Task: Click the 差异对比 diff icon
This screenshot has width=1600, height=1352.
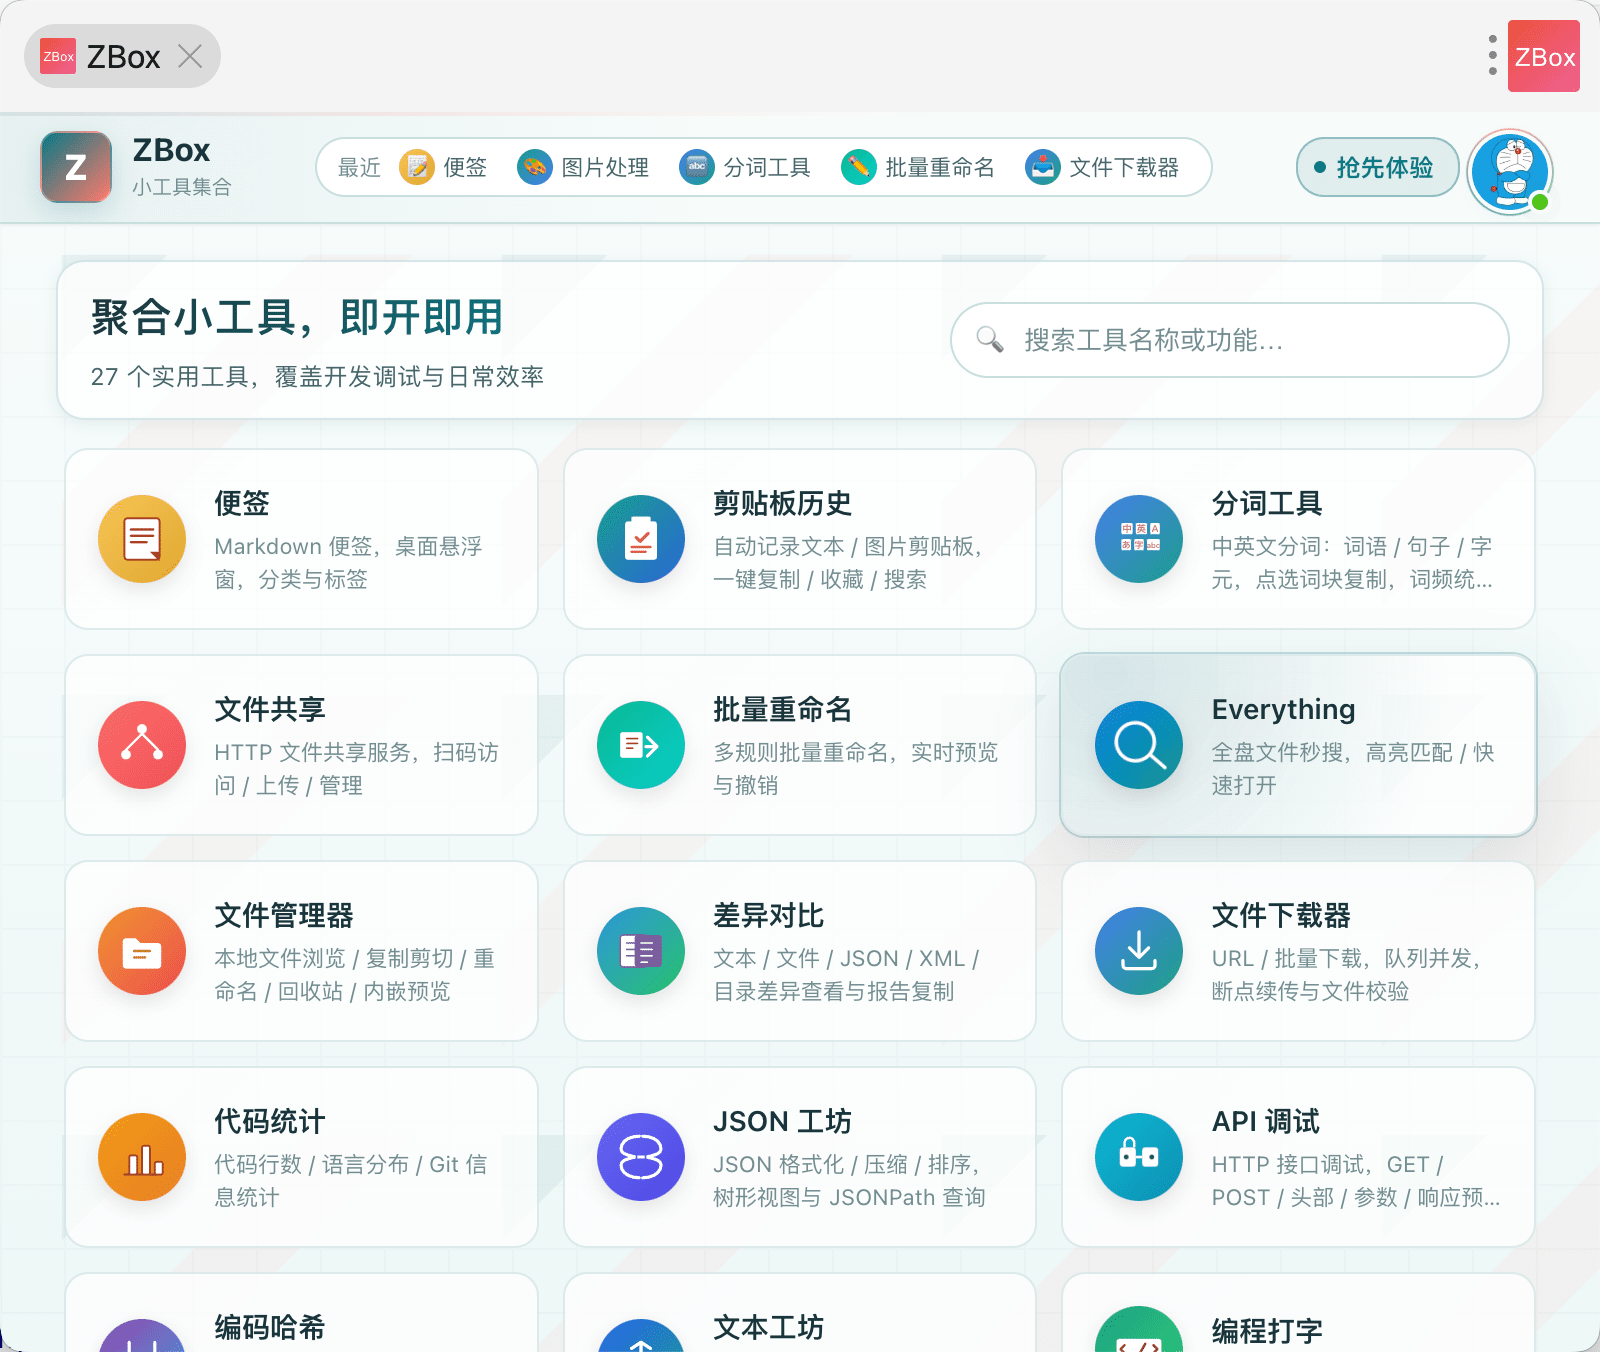Action: pos(641,951)
